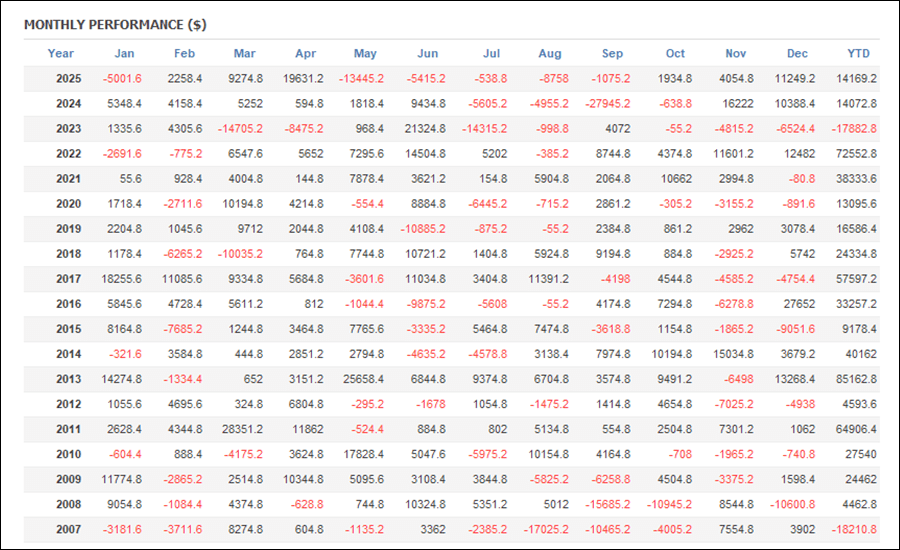Screen dimensions: 900x550
Task: Click the Monthly Performance ($) title
Action: [115, 24]
